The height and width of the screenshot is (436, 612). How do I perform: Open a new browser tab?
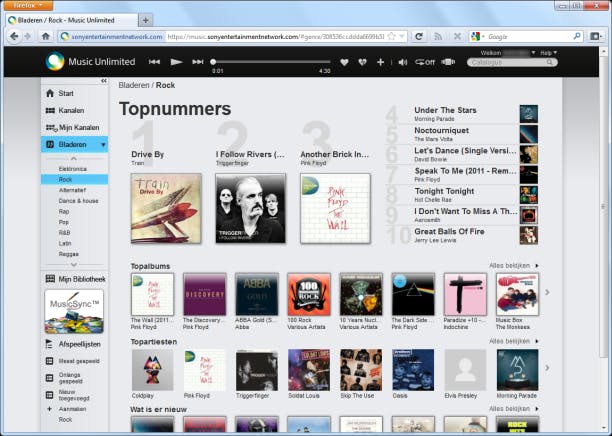click(x=145, y=20)
